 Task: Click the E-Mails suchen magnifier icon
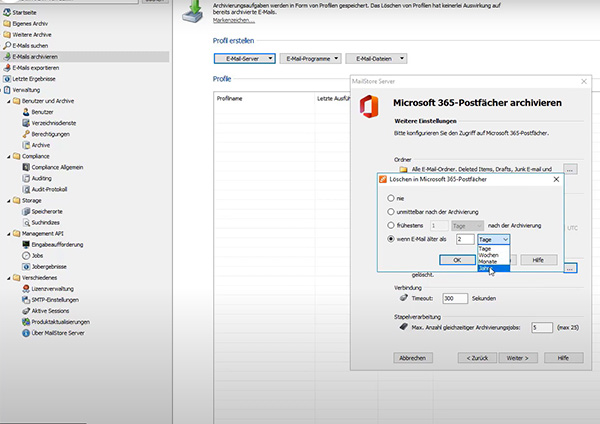7,45
